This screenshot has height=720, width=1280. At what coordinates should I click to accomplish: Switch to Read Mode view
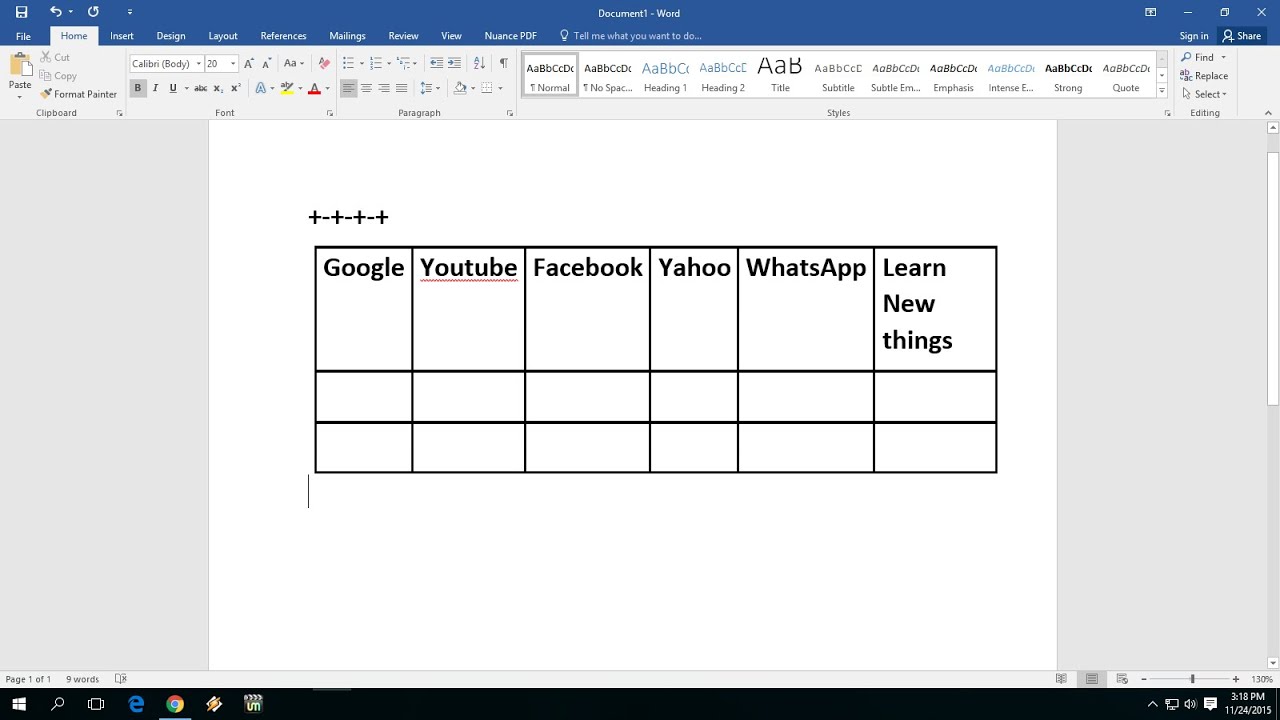[x=1061, y=679]
